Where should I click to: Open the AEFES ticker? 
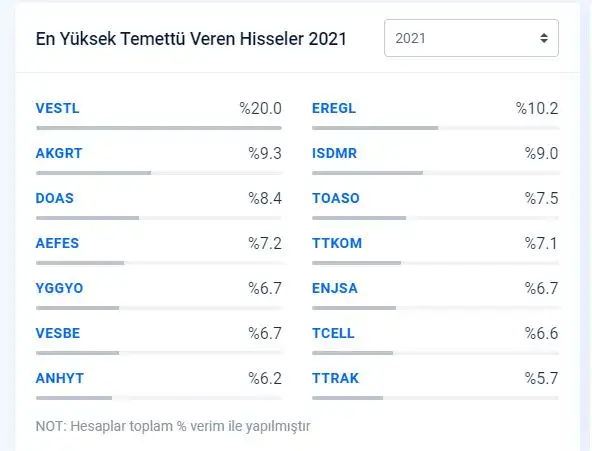57,243
